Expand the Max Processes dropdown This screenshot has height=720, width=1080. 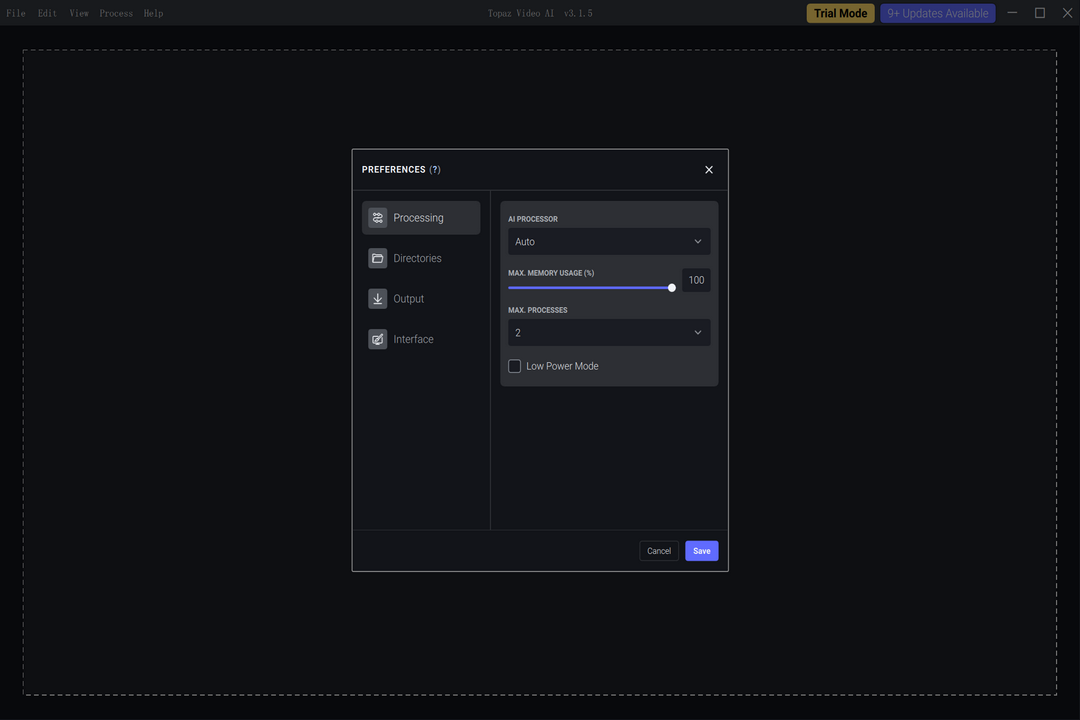coord(608,332)
